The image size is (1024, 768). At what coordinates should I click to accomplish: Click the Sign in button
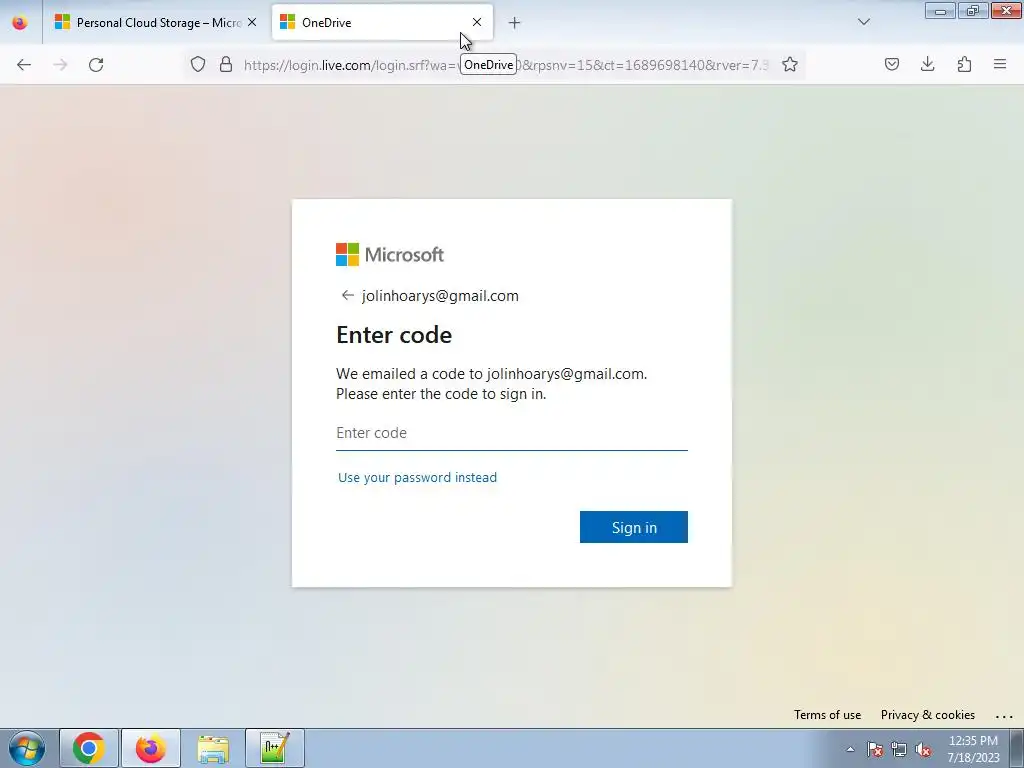pyautogui.click(x=633, y=527)
